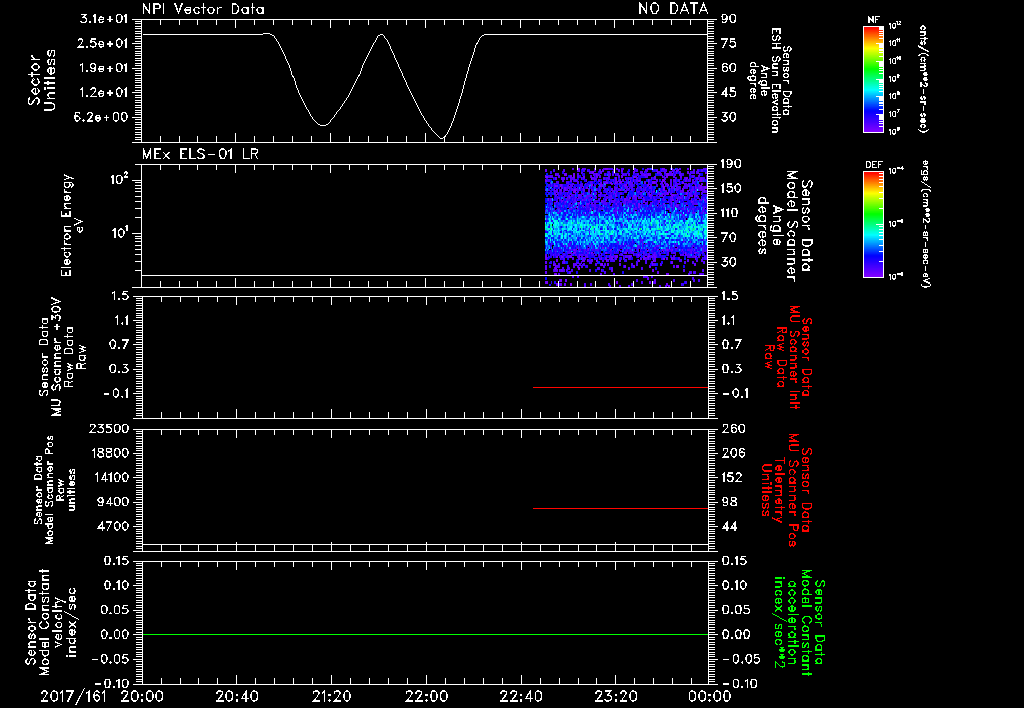Select the red 'MU Scanner Int Raw Data' label
This screenshot has height=708, width=1024.
coord(788,357)
